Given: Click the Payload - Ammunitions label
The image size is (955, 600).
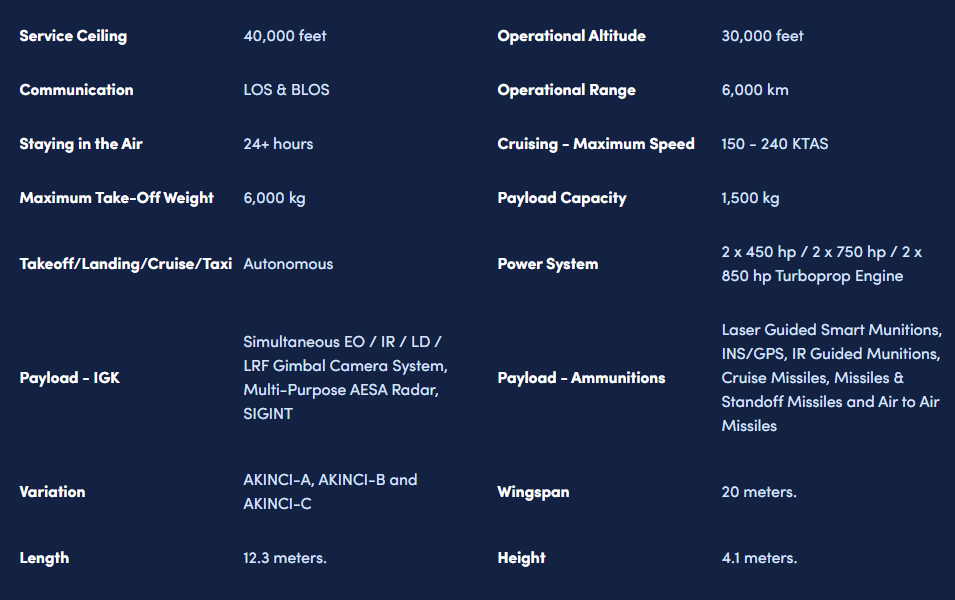Looking at the screenshot, I should click(581, 378).
